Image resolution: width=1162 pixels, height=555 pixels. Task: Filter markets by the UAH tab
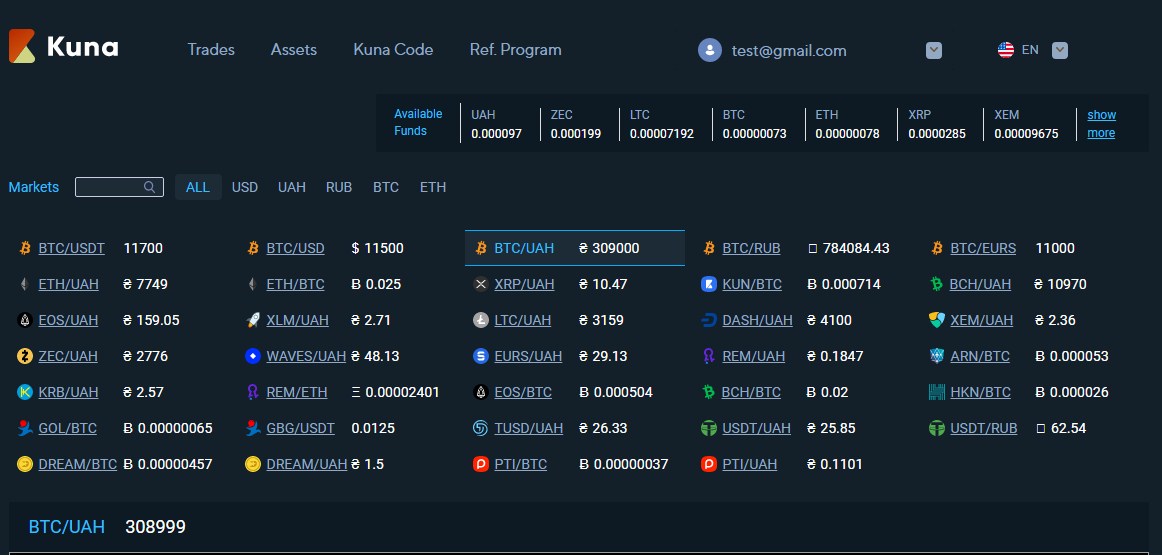pyautogui.click(x=292, y=187)
